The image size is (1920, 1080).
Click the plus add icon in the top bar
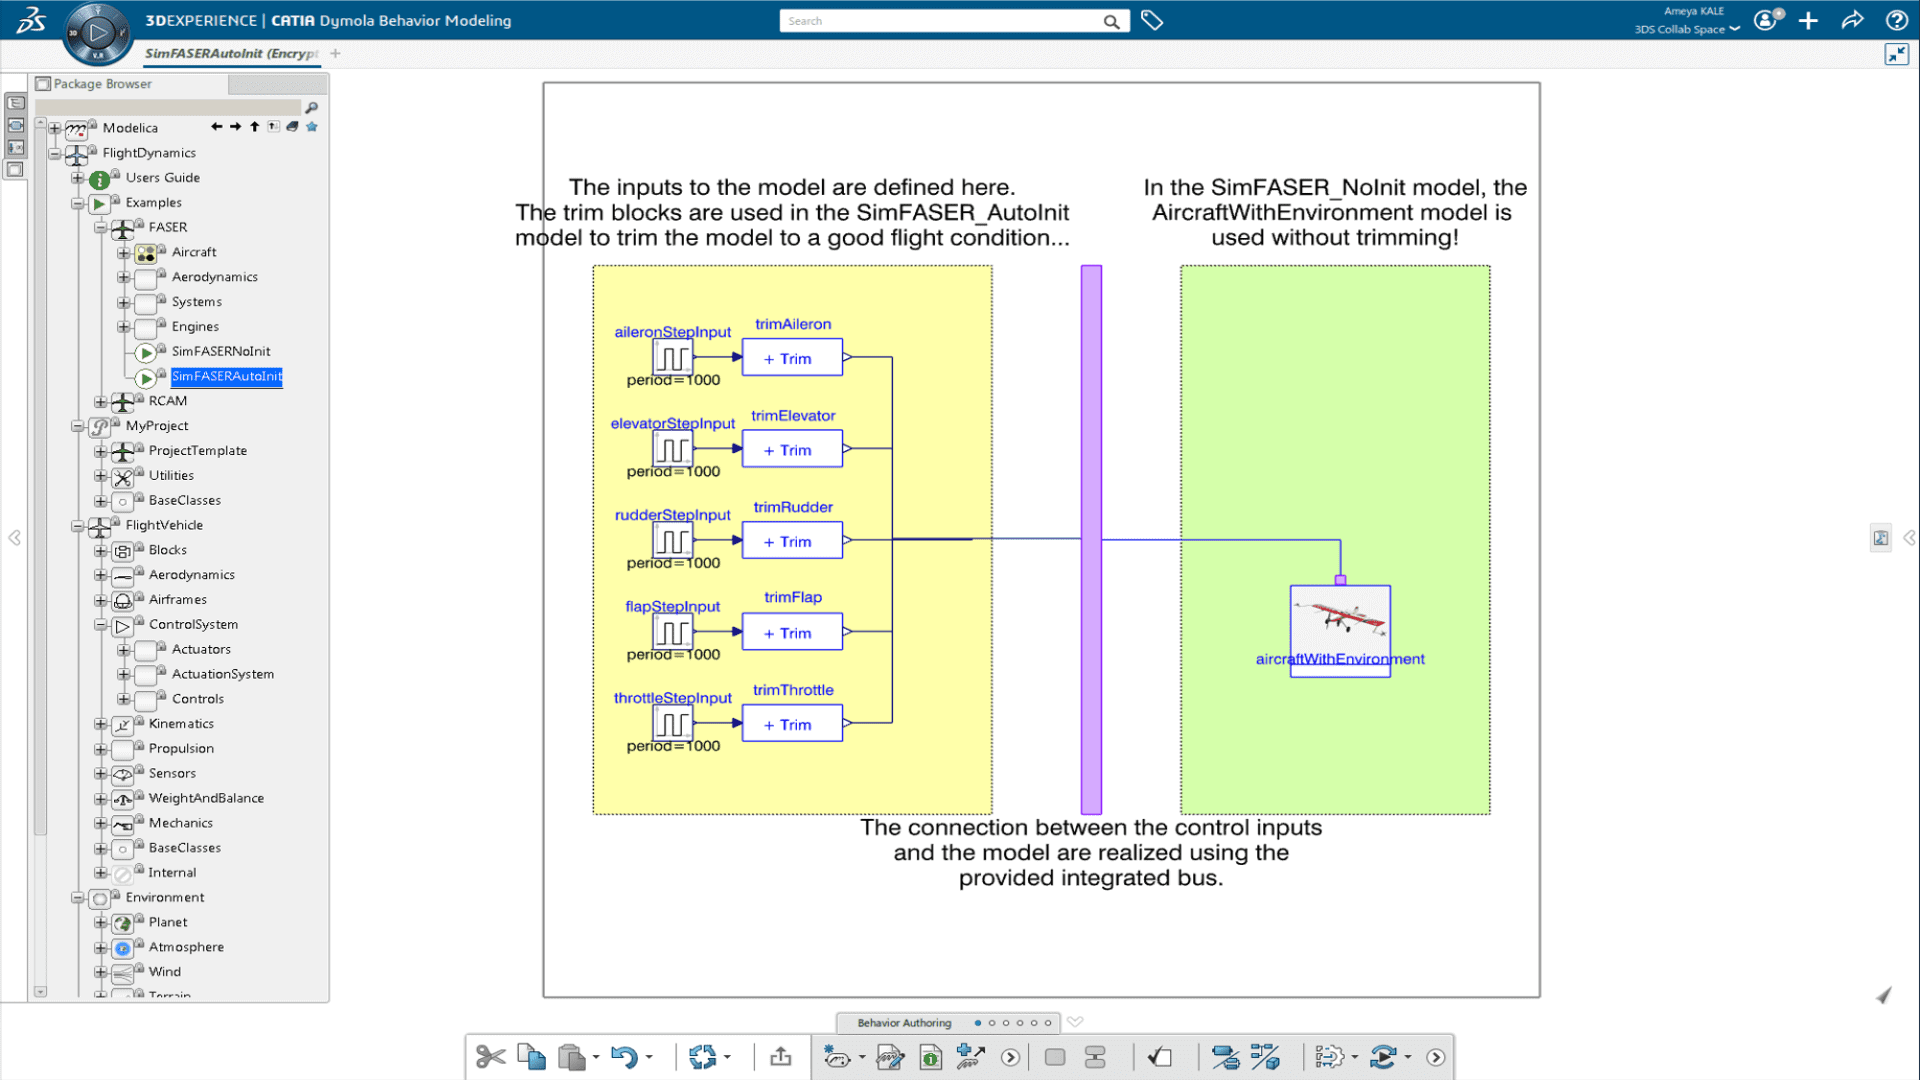(x=1808, y=20)
